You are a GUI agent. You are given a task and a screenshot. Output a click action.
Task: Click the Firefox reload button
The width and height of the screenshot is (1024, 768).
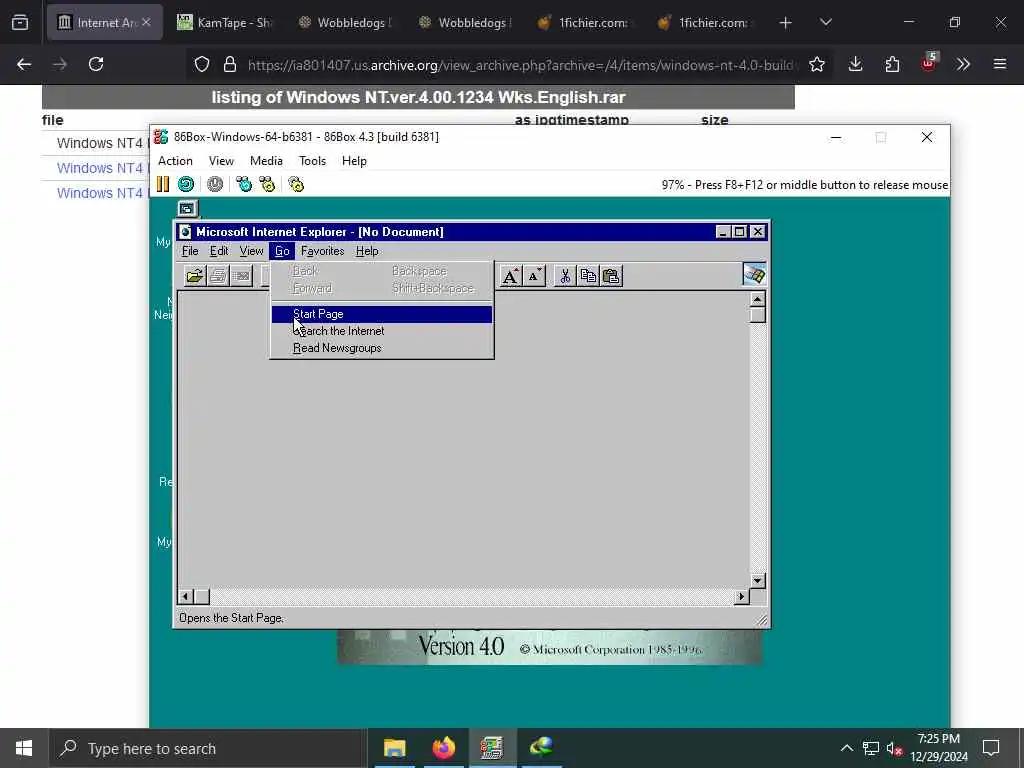[x=96, y=64]
